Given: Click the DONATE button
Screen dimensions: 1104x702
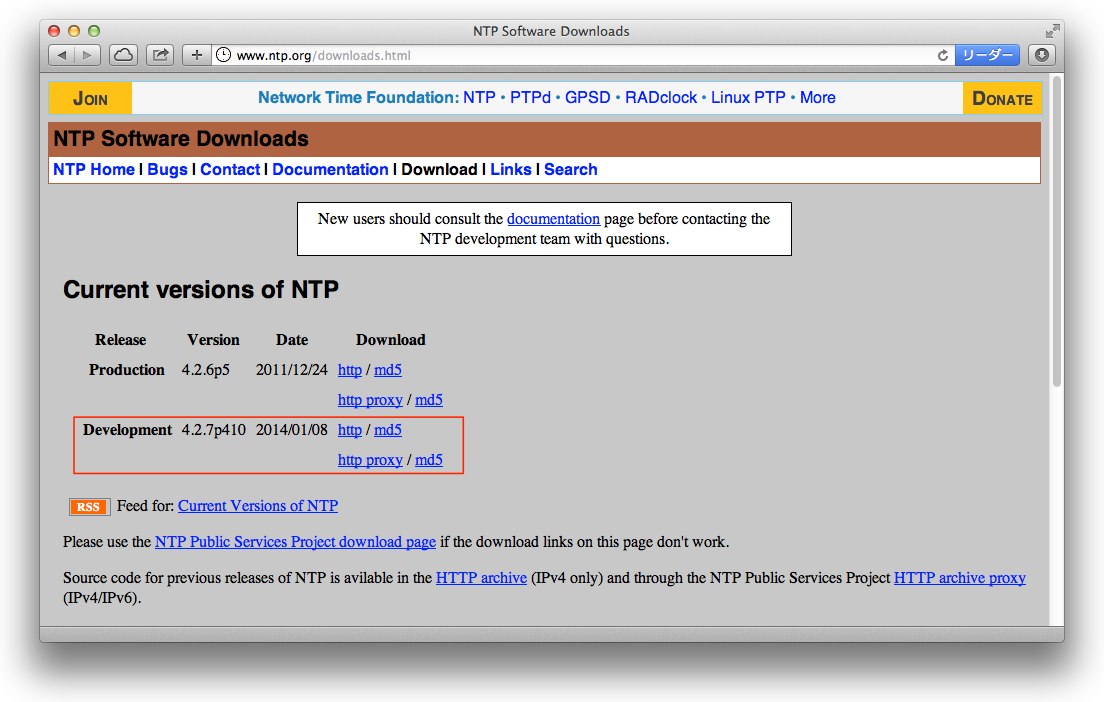Looking at the screenshot, I should click(1002, 98).
